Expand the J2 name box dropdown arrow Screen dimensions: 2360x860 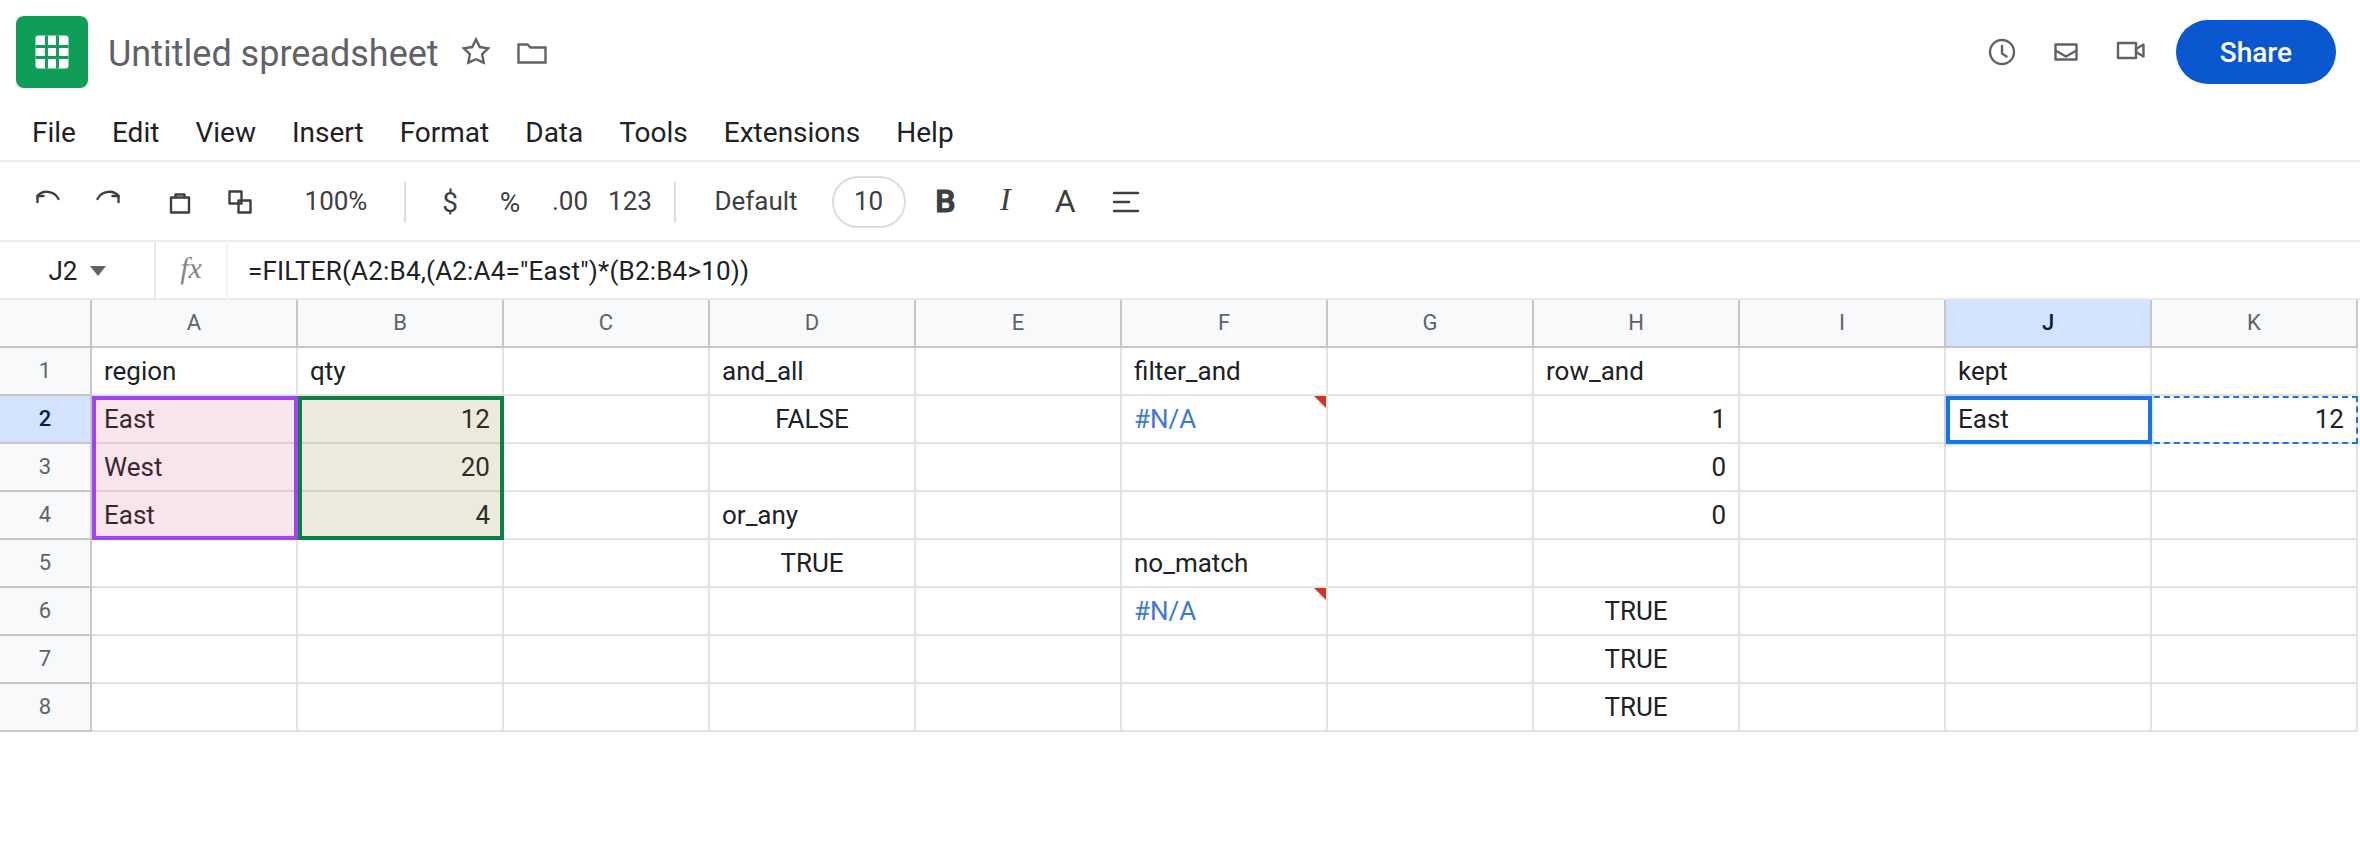(98, 271)
